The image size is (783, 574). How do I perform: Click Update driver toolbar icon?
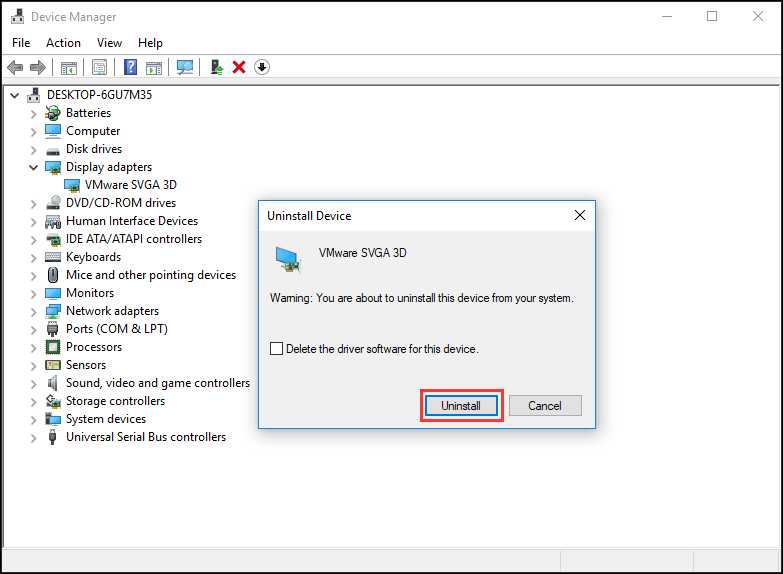pos(217,67)
